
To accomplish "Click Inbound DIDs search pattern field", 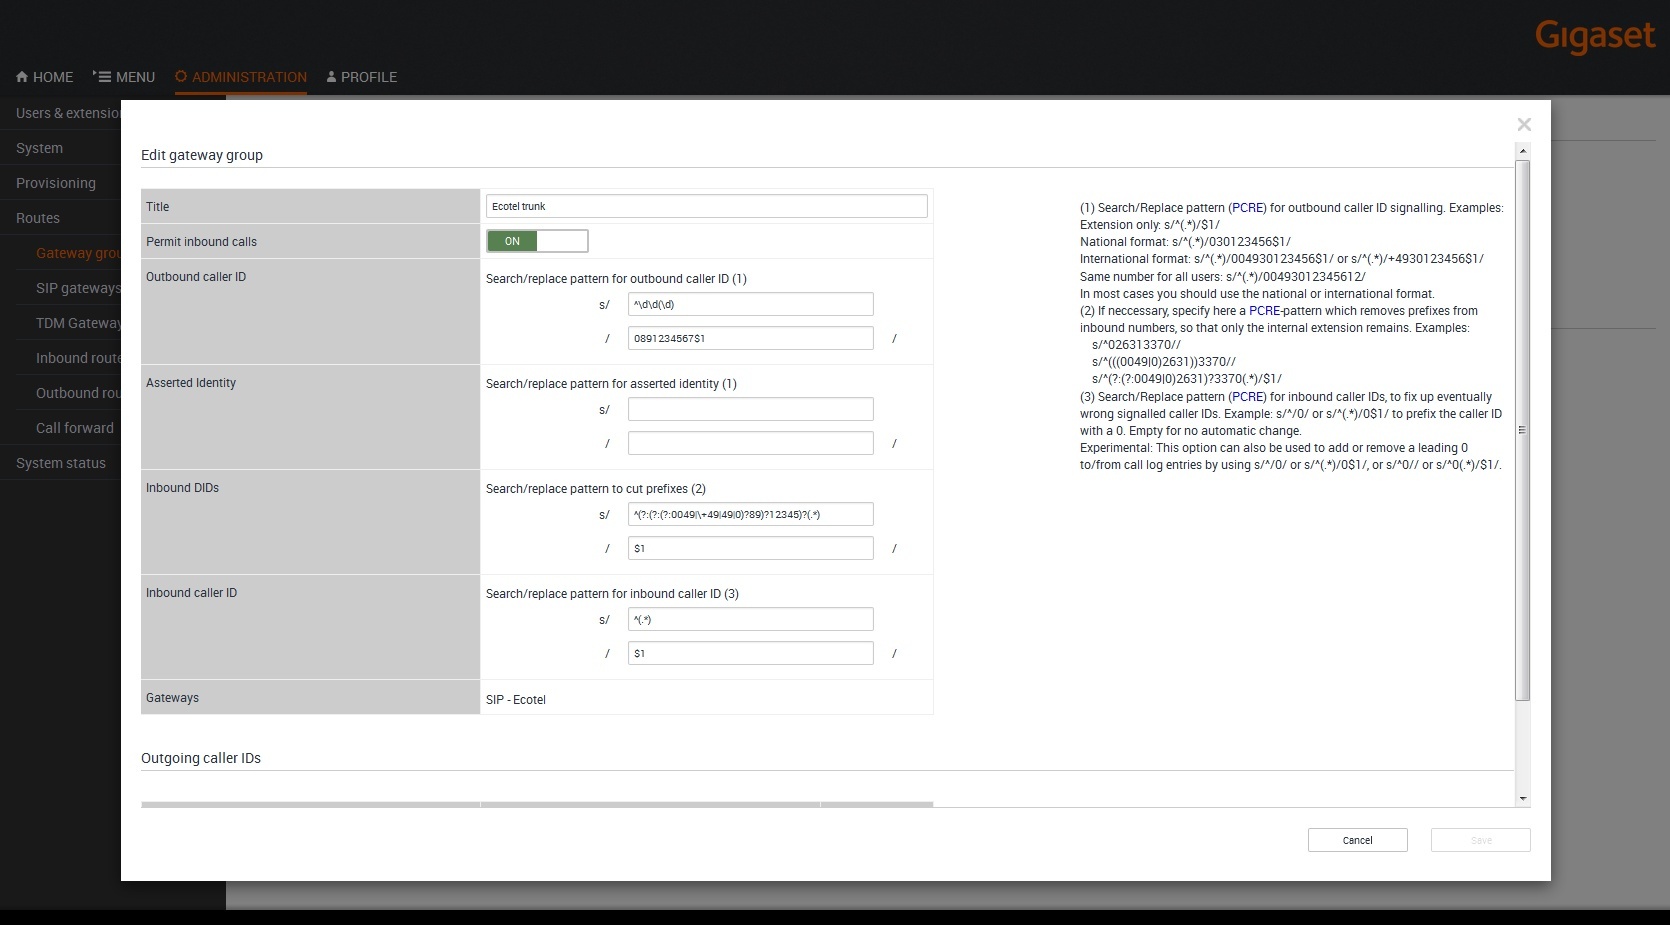I will [751, 514].
